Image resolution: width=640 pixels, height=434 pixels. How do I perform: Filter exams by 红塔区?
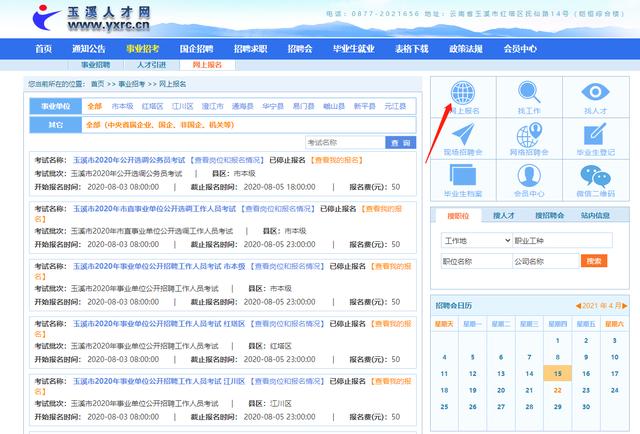click(153, 106)
